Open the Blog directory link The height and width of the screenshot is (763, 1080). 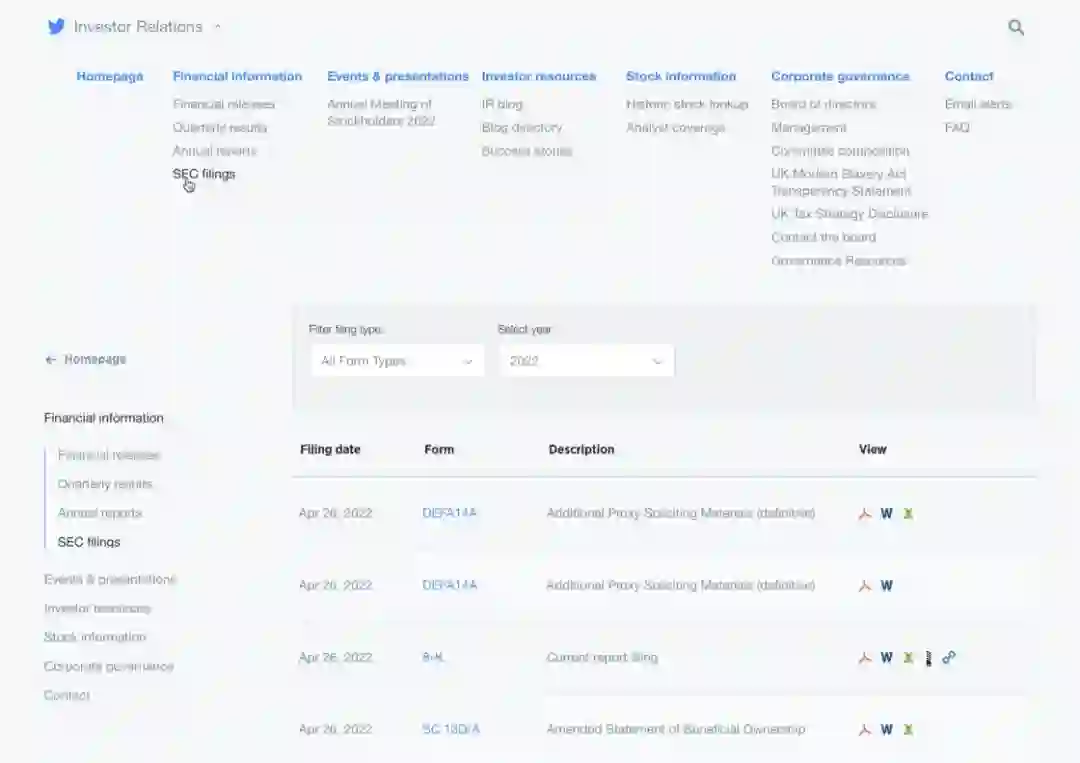(x=522, y=128)
